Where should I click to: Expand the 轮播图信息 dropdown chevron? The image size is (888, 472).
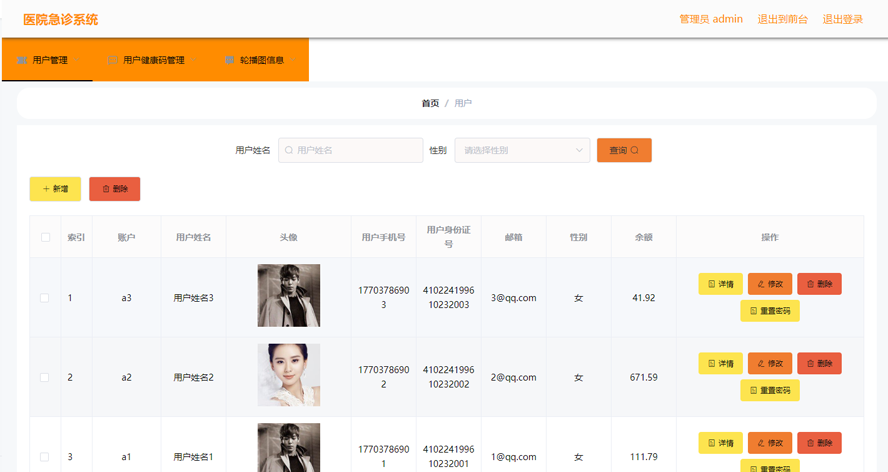pos(293,60)
